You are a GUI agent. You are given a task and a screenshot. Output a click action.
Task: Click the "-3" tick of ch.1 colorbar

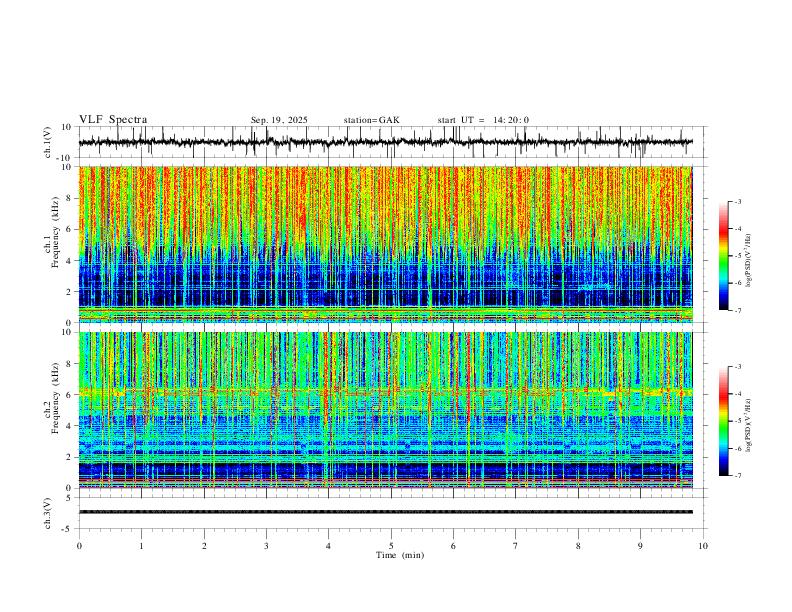(x=737, y=201)
